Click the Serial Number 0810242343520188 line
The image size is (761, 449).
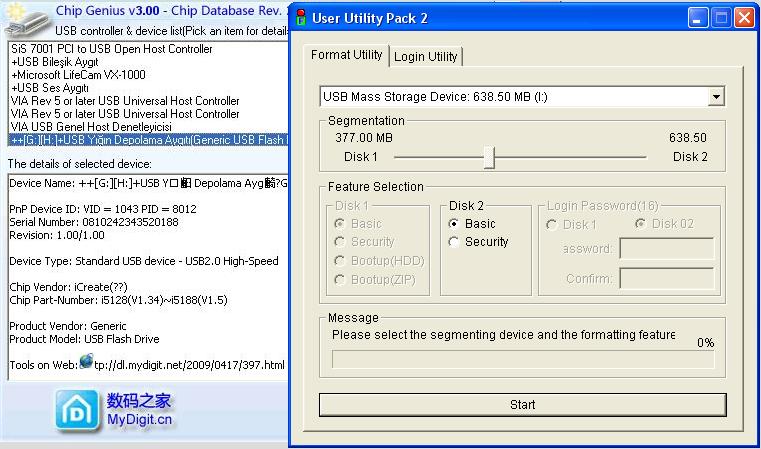tap(94, 222)
